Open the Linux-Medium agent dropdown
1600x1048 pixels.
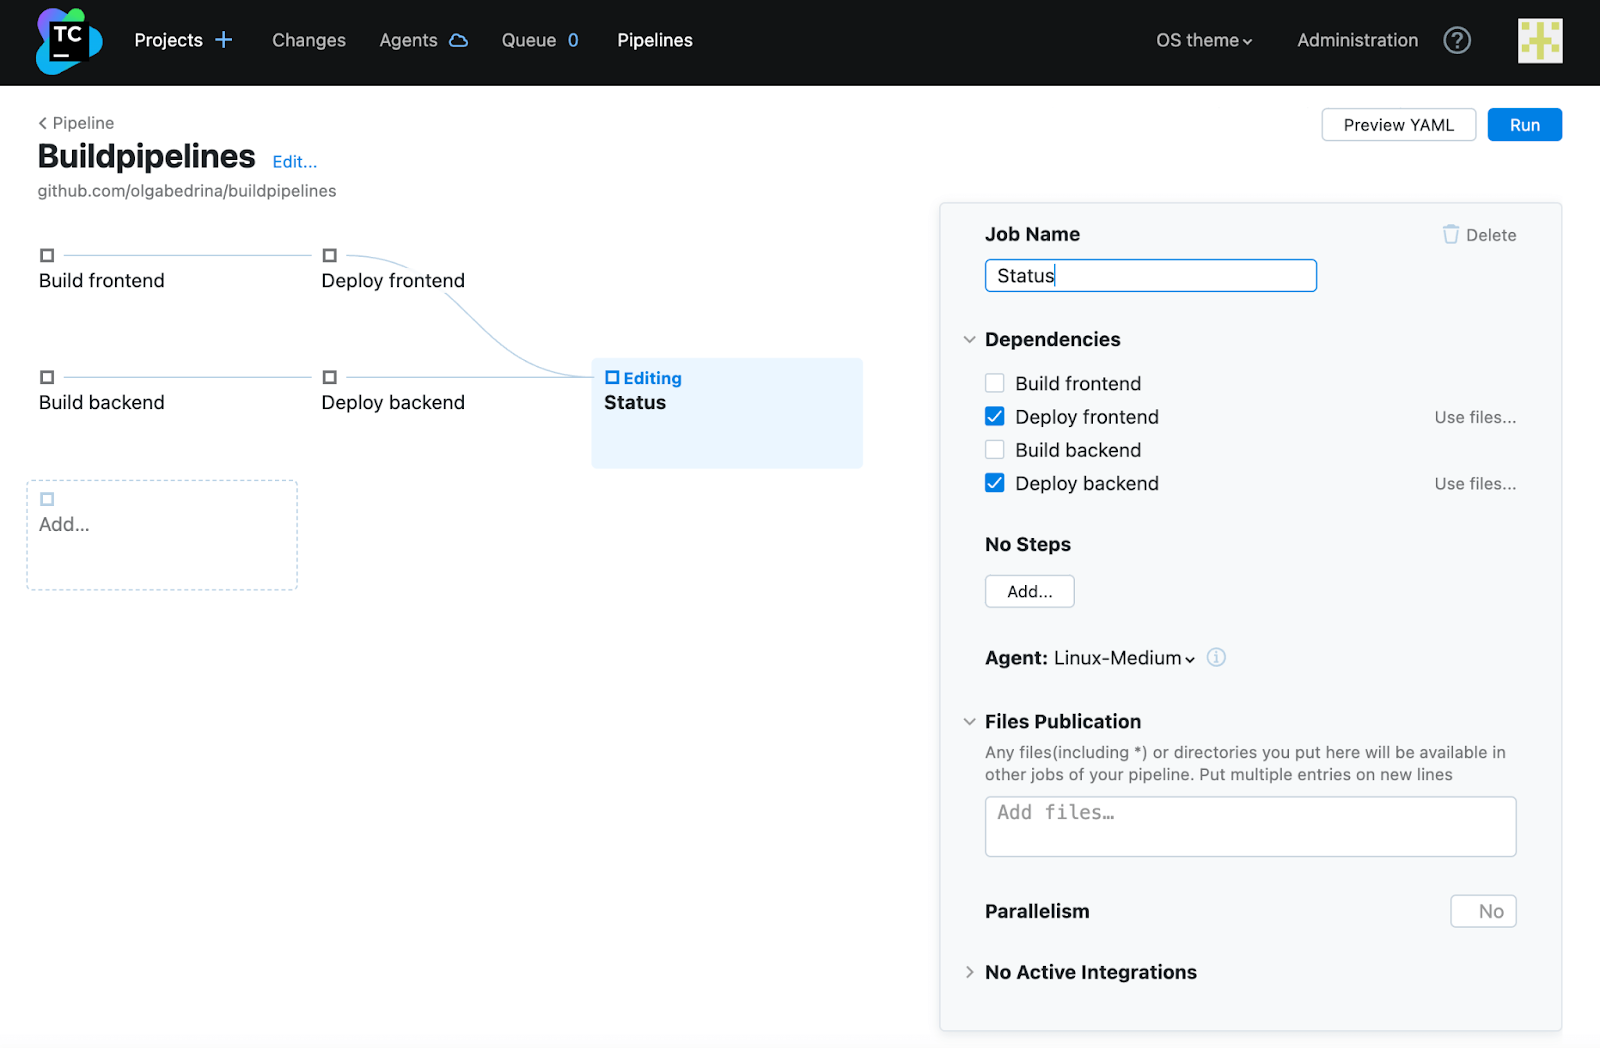(1124, 658)
